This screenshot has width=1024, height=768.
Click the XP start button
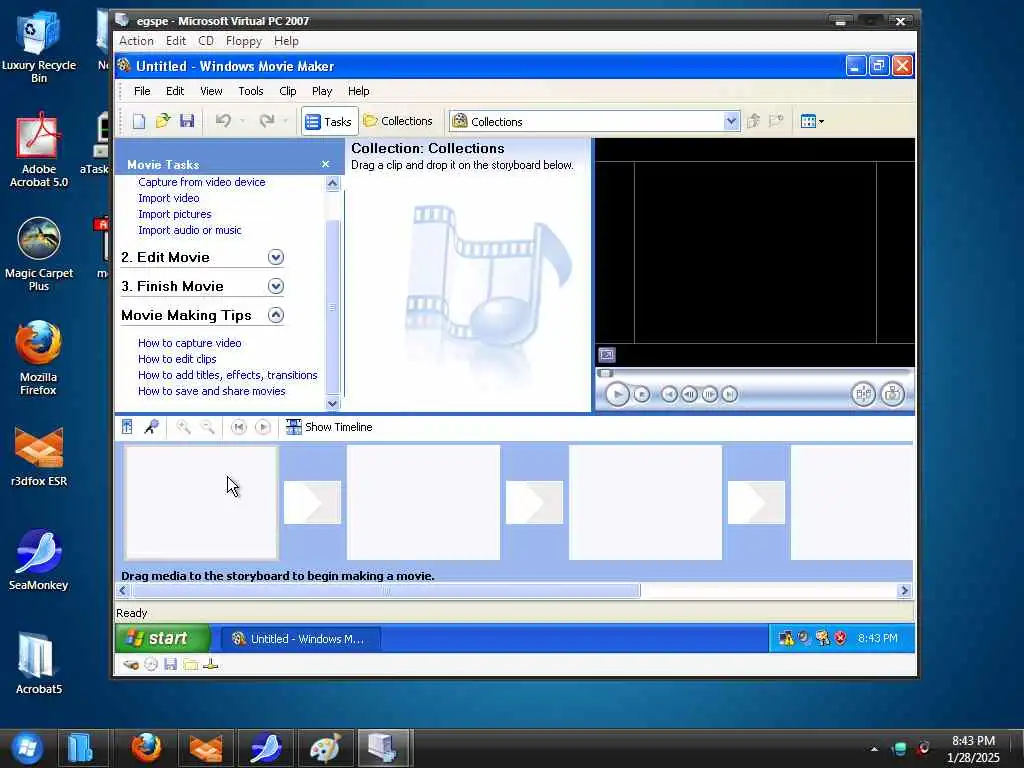click(163, 638)
